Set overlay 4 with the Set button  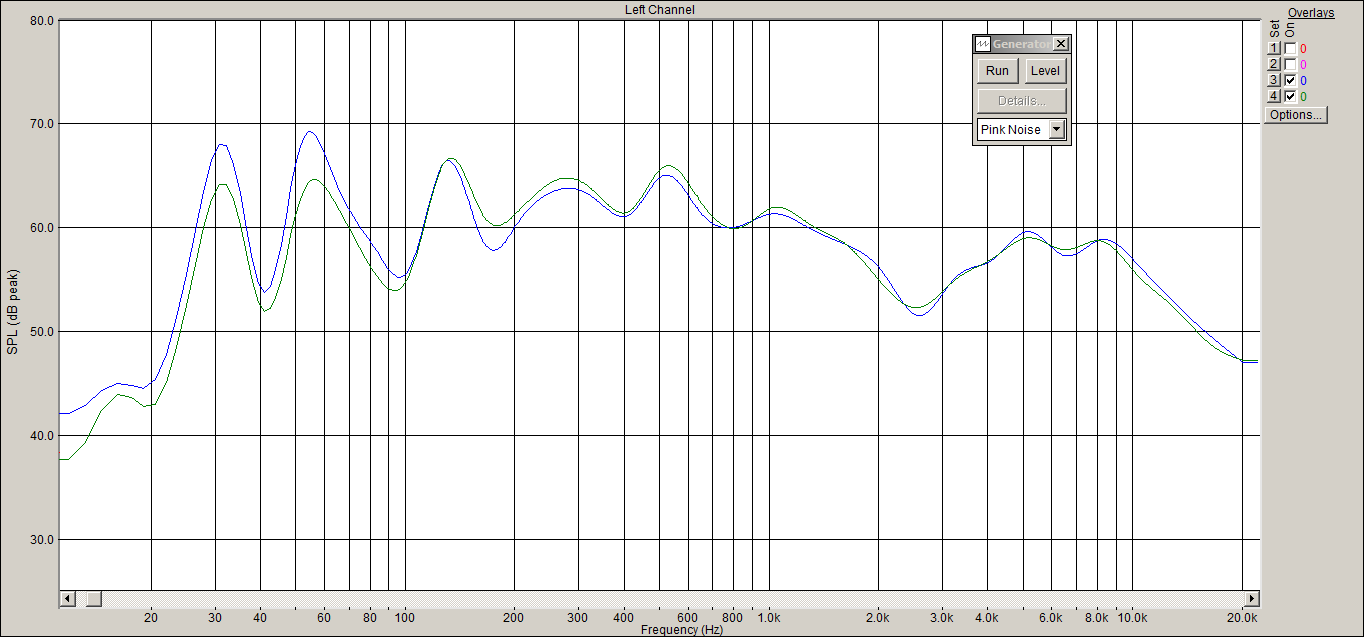tap(1274, 96)
